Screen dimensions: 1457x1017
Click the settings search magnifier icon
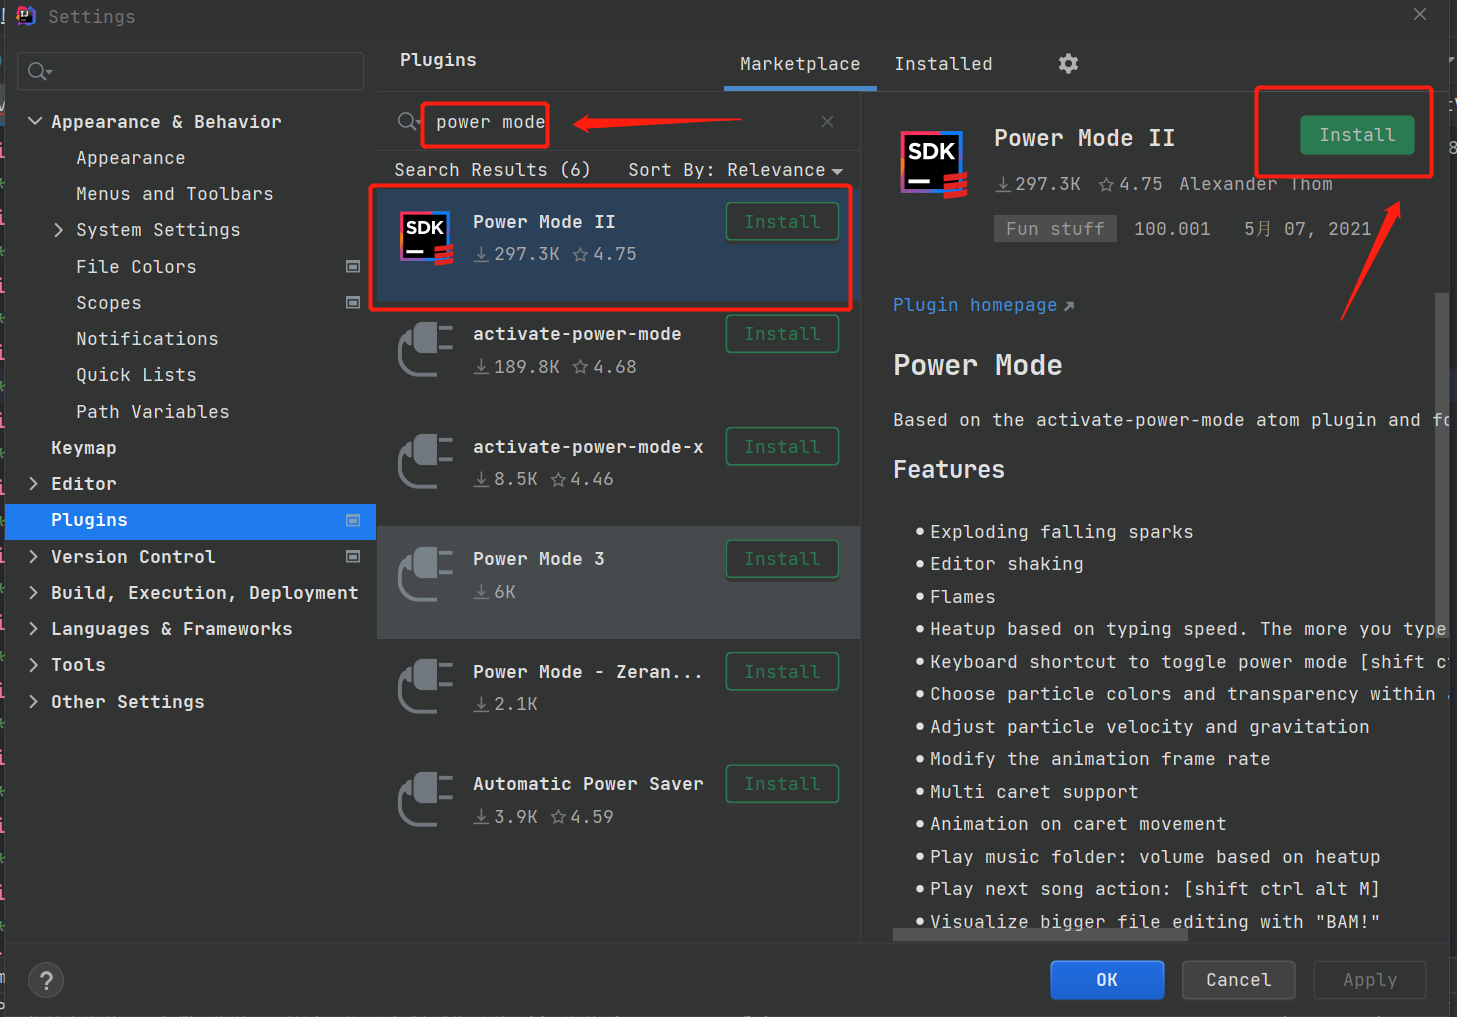pyautogui.click(x=40, y=71)
